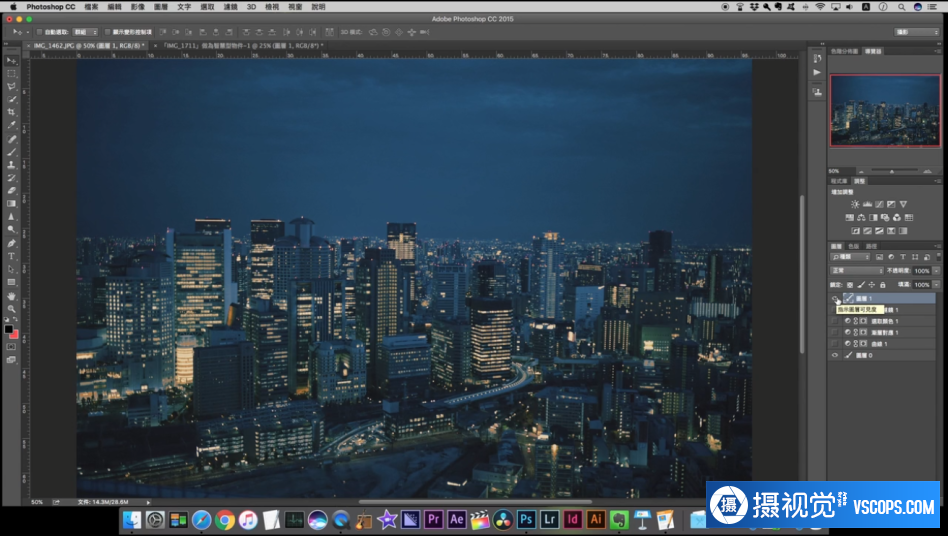Click the foreground black color swatch
The width and height of the screenshot is (948, 536).
[x=8, y=329]
